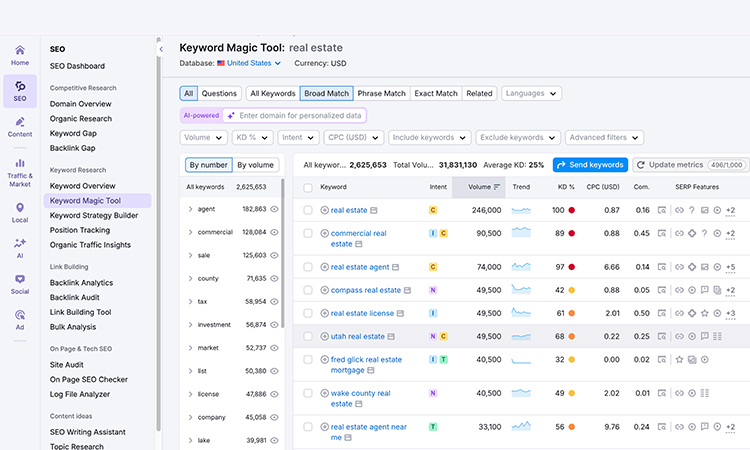Open the 'real estate agent near me' keyword link
This screenshot has height=450, width=750.
coord(368,432)
